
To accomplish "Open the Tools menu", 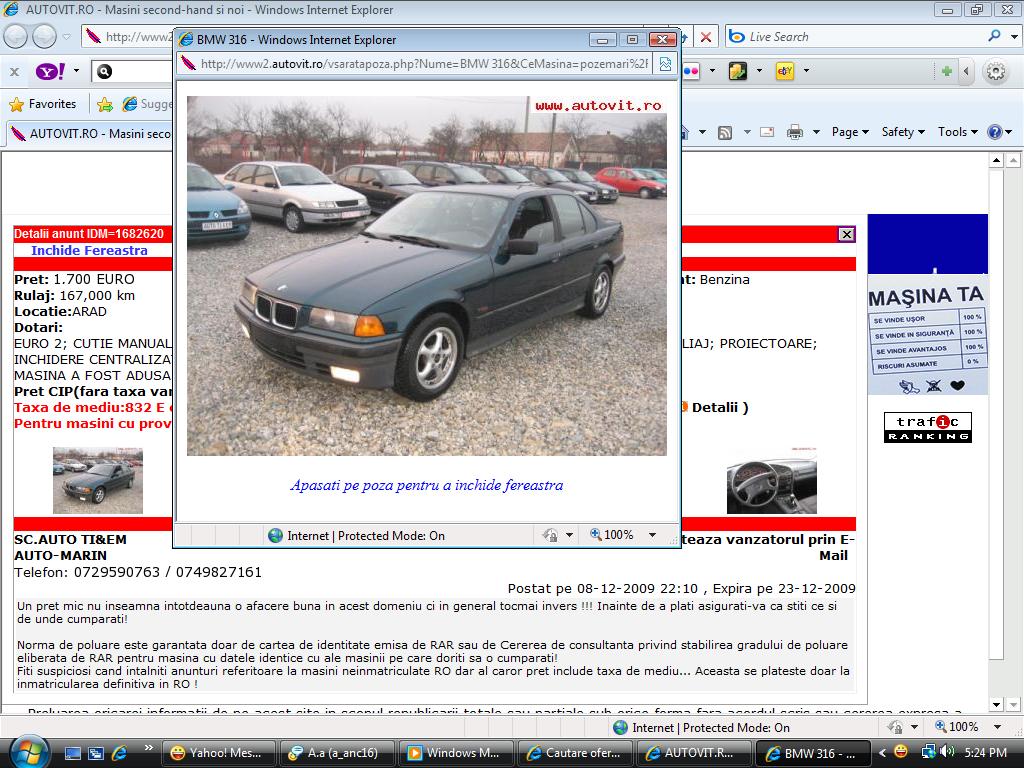I will tap(958, 132).
